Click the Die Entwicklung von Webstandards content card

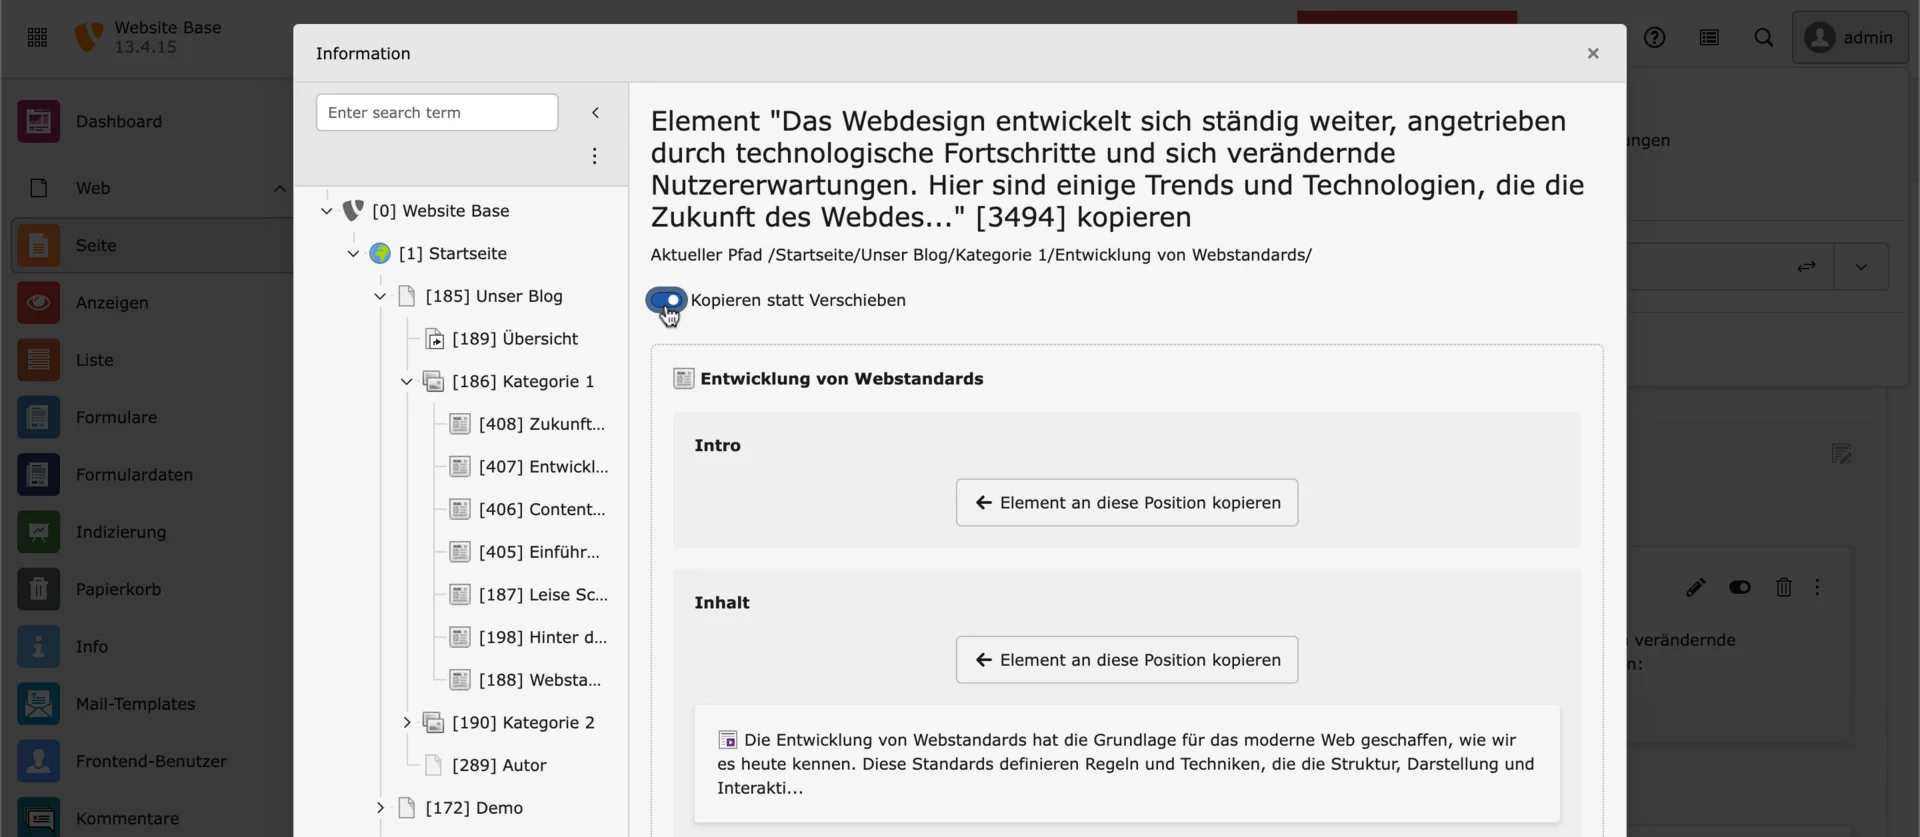pos(1127,764)
